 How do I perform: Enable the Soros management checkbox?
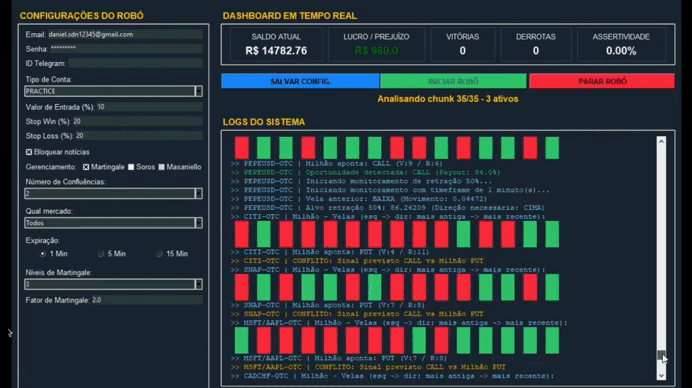[x=131, y=167]
